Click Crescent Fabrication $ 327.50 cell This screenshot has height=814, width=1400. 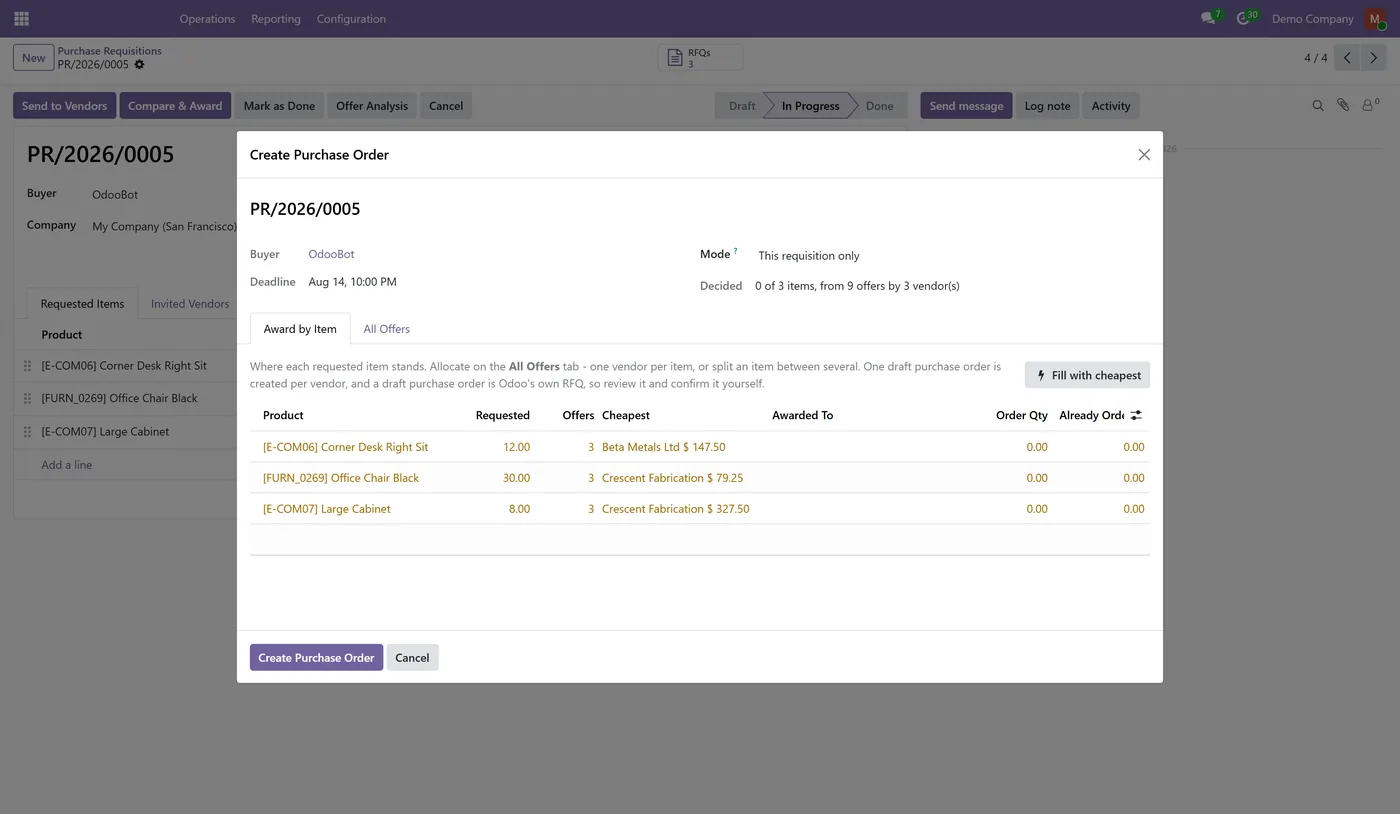(675, 509)
